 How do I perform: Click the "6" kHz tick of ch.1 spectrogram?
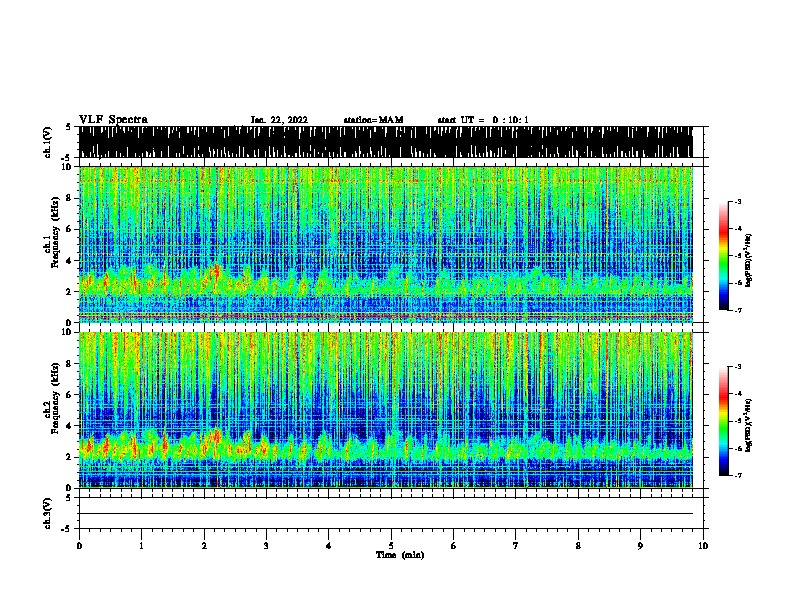pyautogui.click(x=70, y=229)
